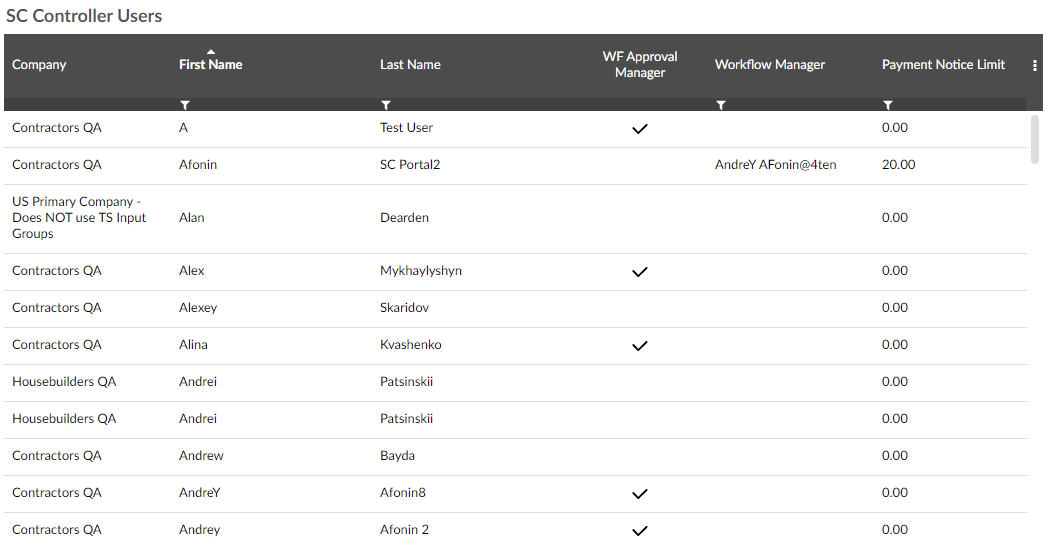
Task: Click the vertical scrollbar thumb
Action: [x=1036, y=138]
